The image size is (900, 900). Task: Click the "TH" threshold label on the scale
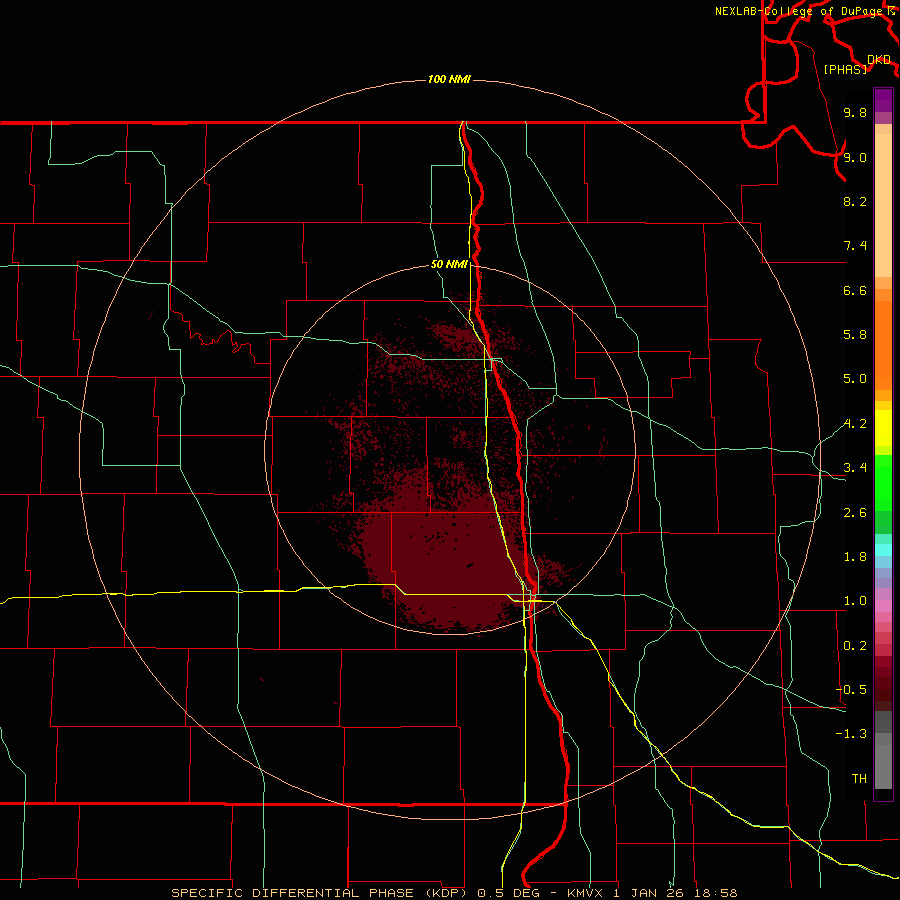[859, 779]
